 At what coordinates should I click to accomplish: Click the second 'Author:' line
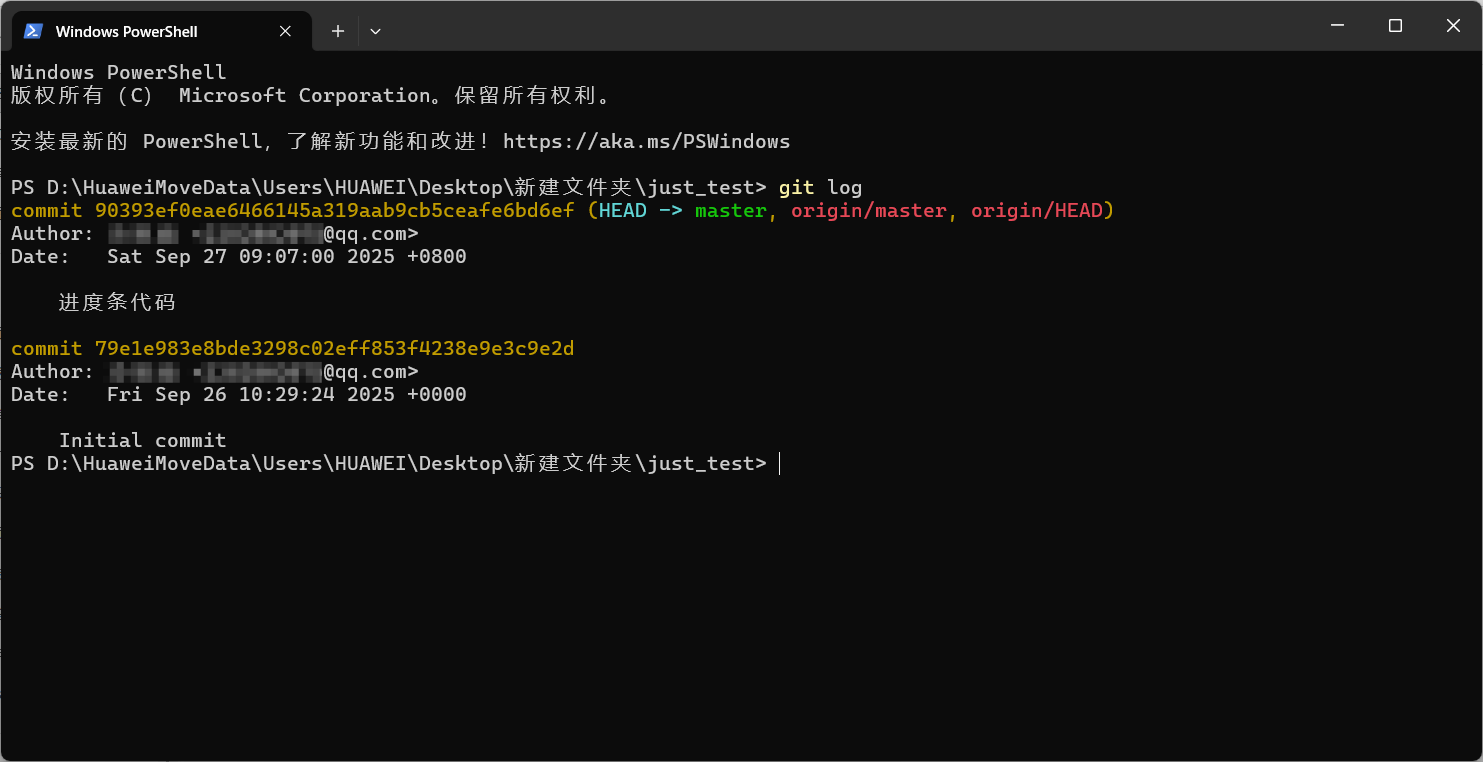(x=215, y=372)
